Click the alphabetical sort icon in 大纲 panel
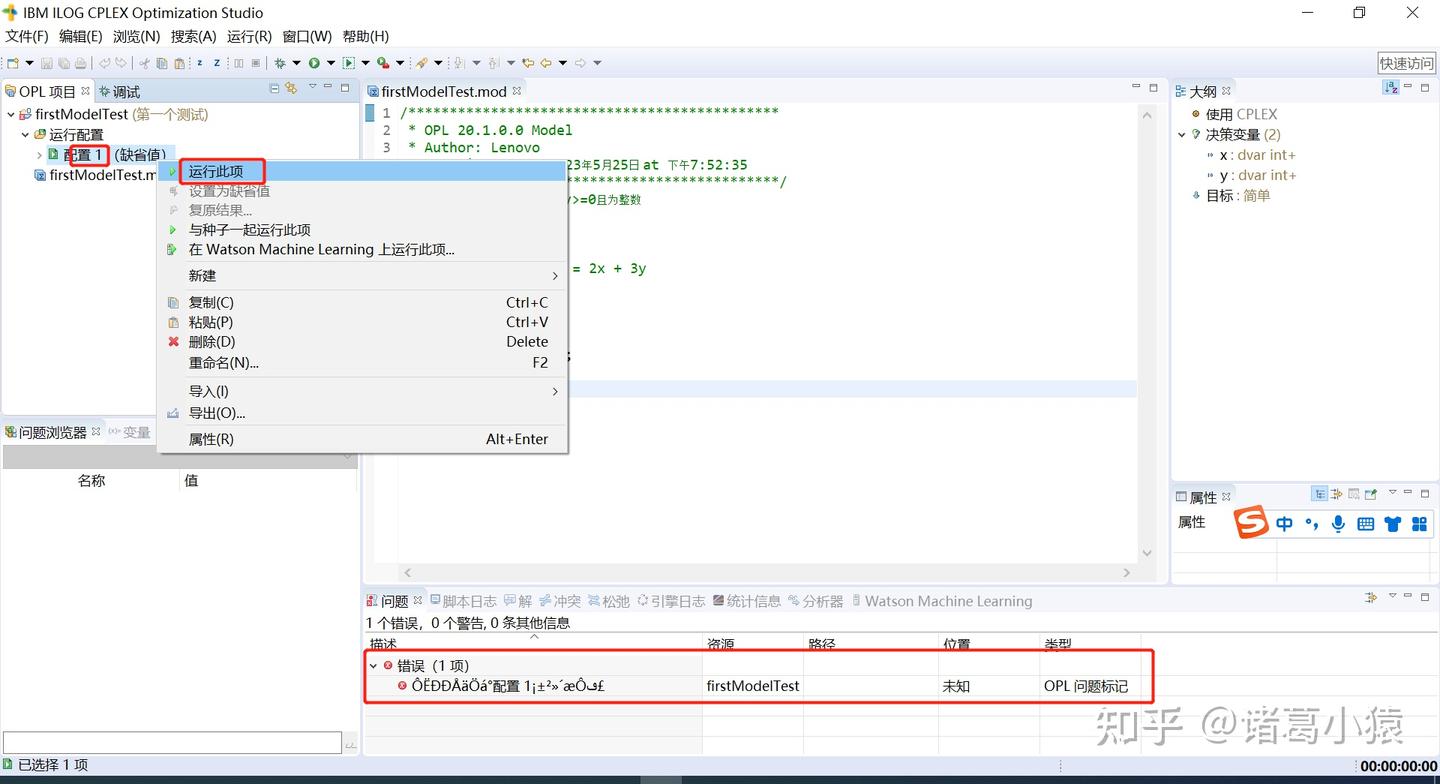This screenshot has width=1440, height=784. coord(1390,87)
